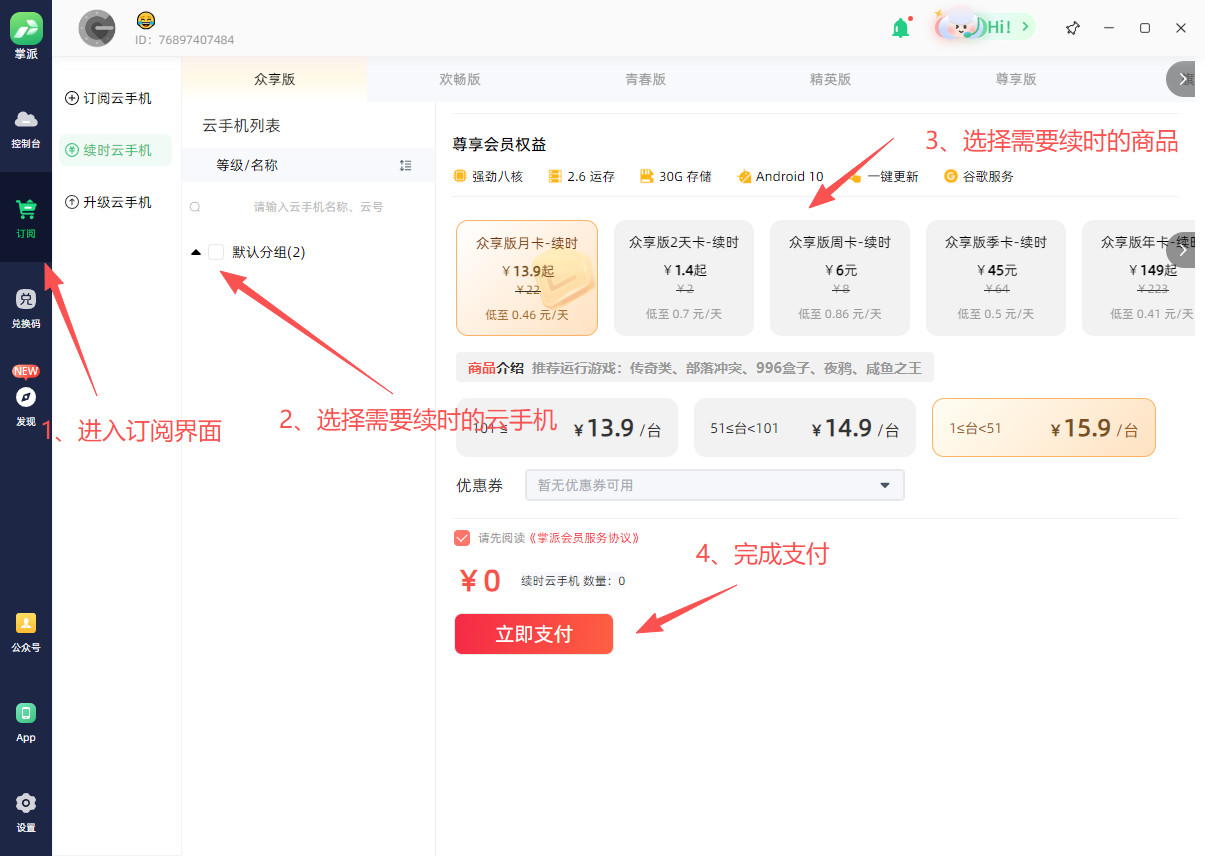Open the 订阅 shopping cart section
Viewport: 1205px width, 856px height.
tap(26, 218)
